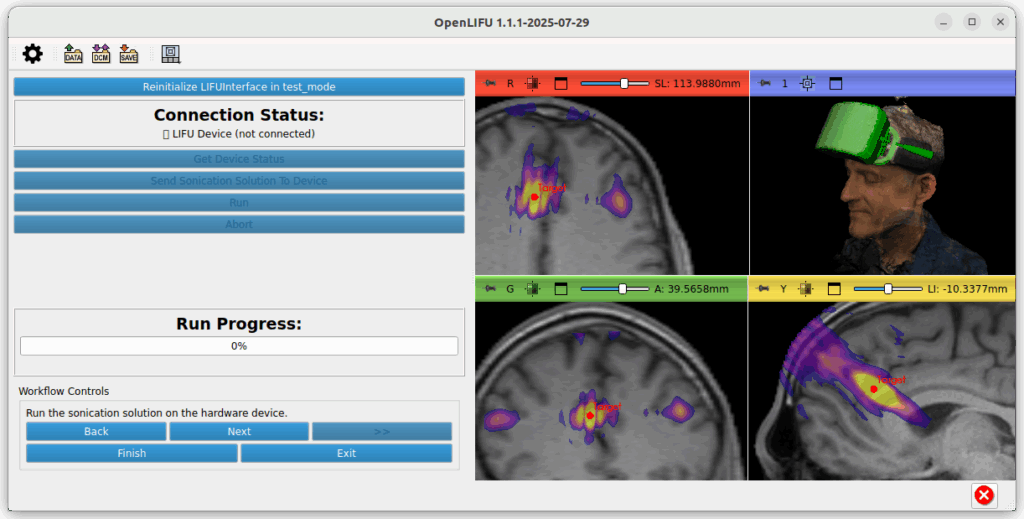Click Send Sonication Solution To Device
The image size is (1024, 519).
tap(239, 181)
